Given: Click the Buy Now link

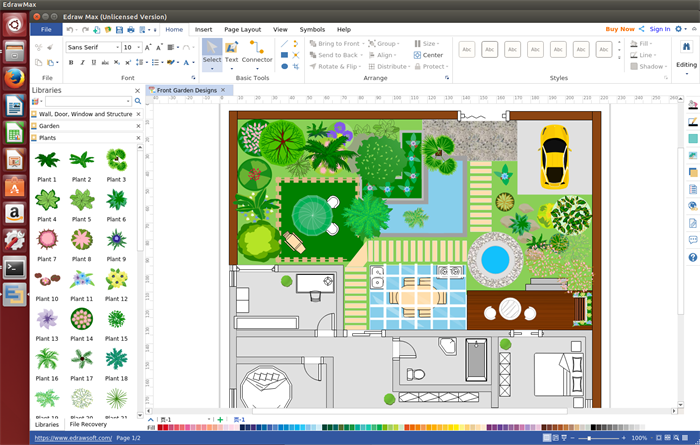Looking at the screenshot, I should pos(620,29).
